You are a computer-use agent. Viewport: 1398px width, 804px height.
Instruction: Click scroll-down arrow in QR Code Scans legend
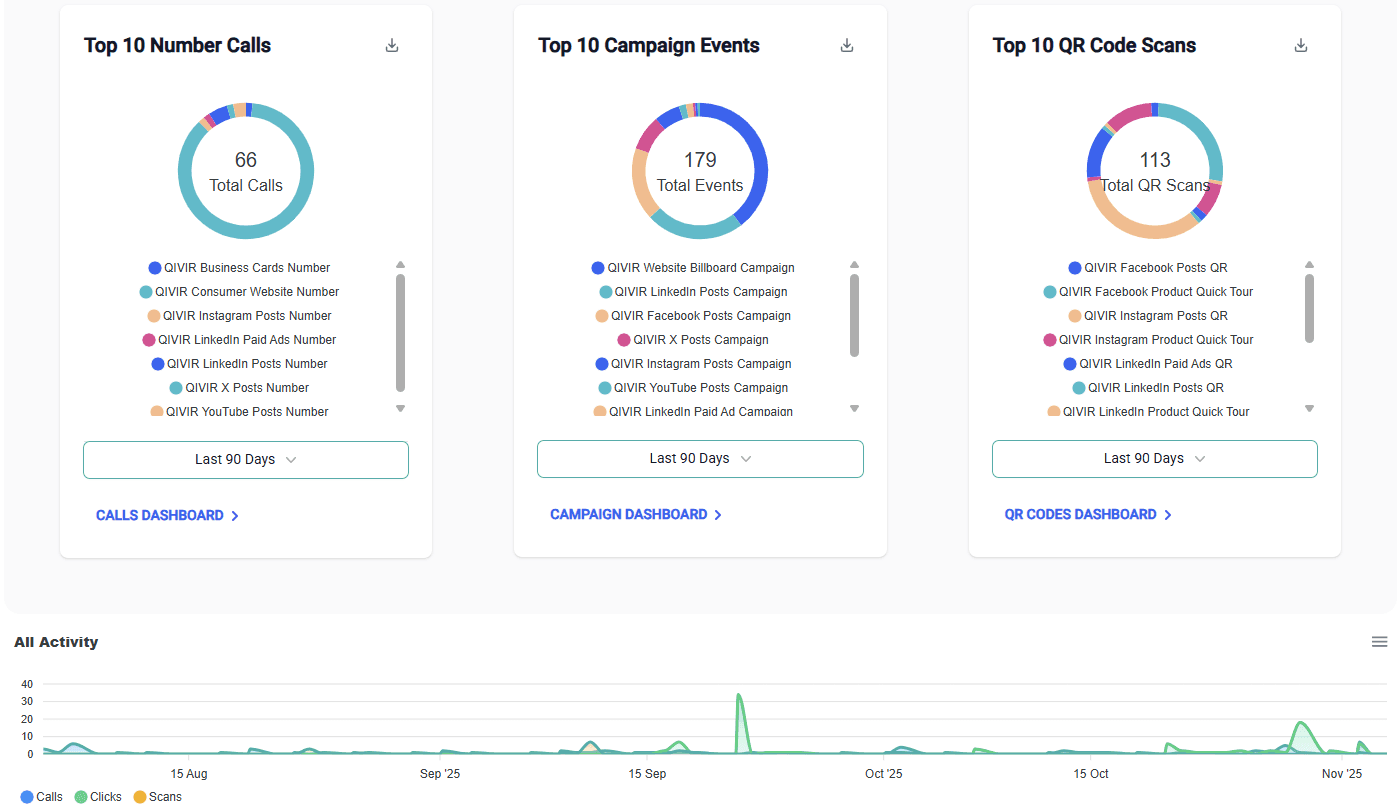[1309, 408]
